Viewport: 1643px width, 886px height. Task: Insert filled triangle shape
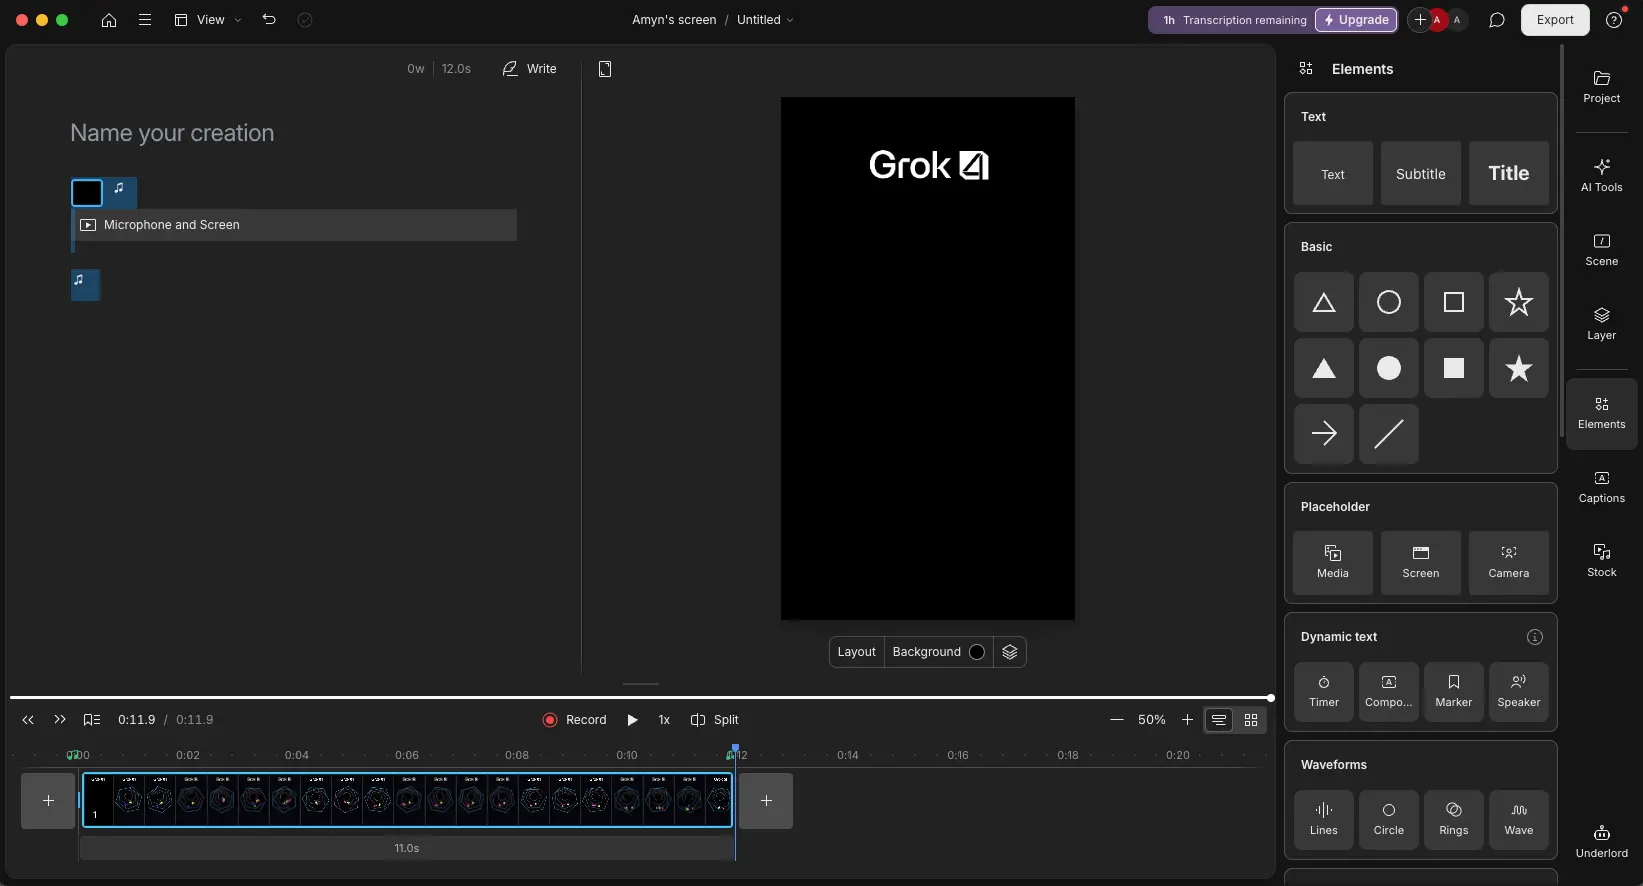point(1324,368)
